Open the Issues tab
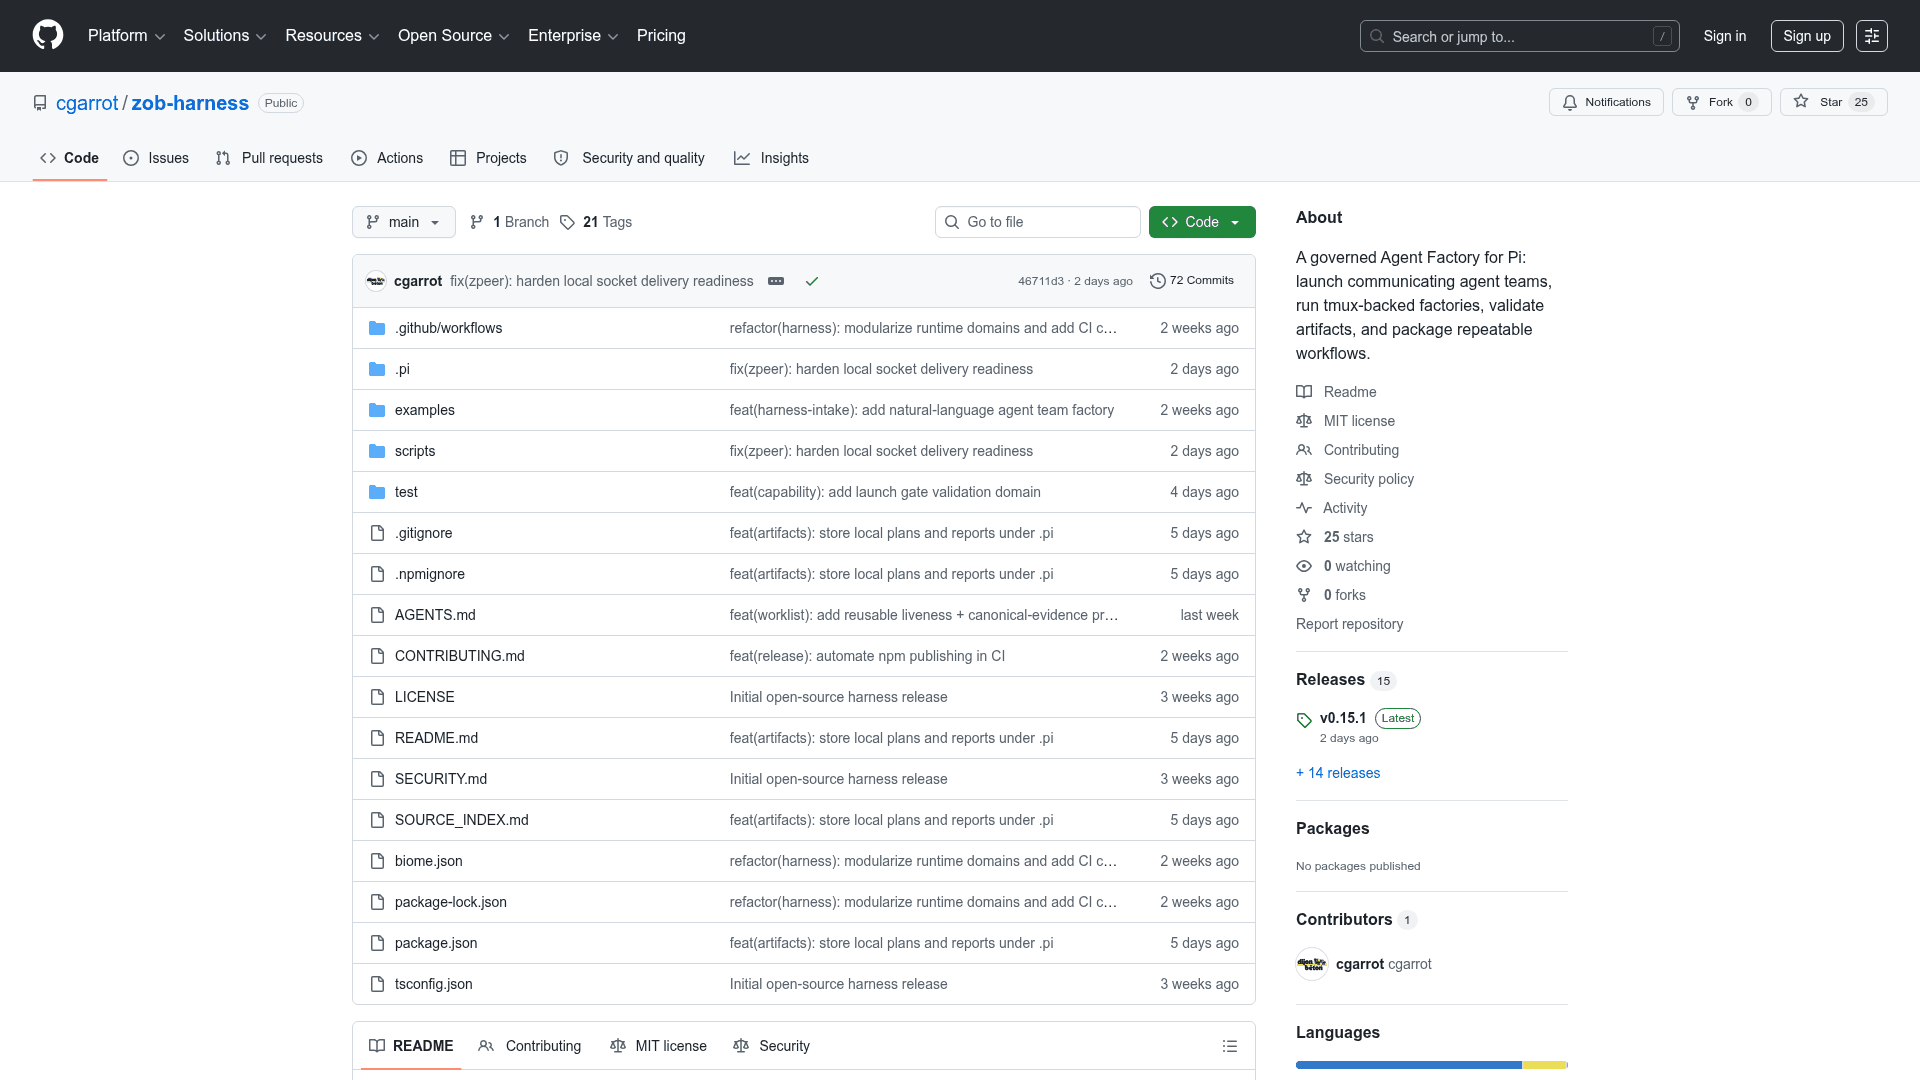1920x1080 pixels. click(156, 158)
